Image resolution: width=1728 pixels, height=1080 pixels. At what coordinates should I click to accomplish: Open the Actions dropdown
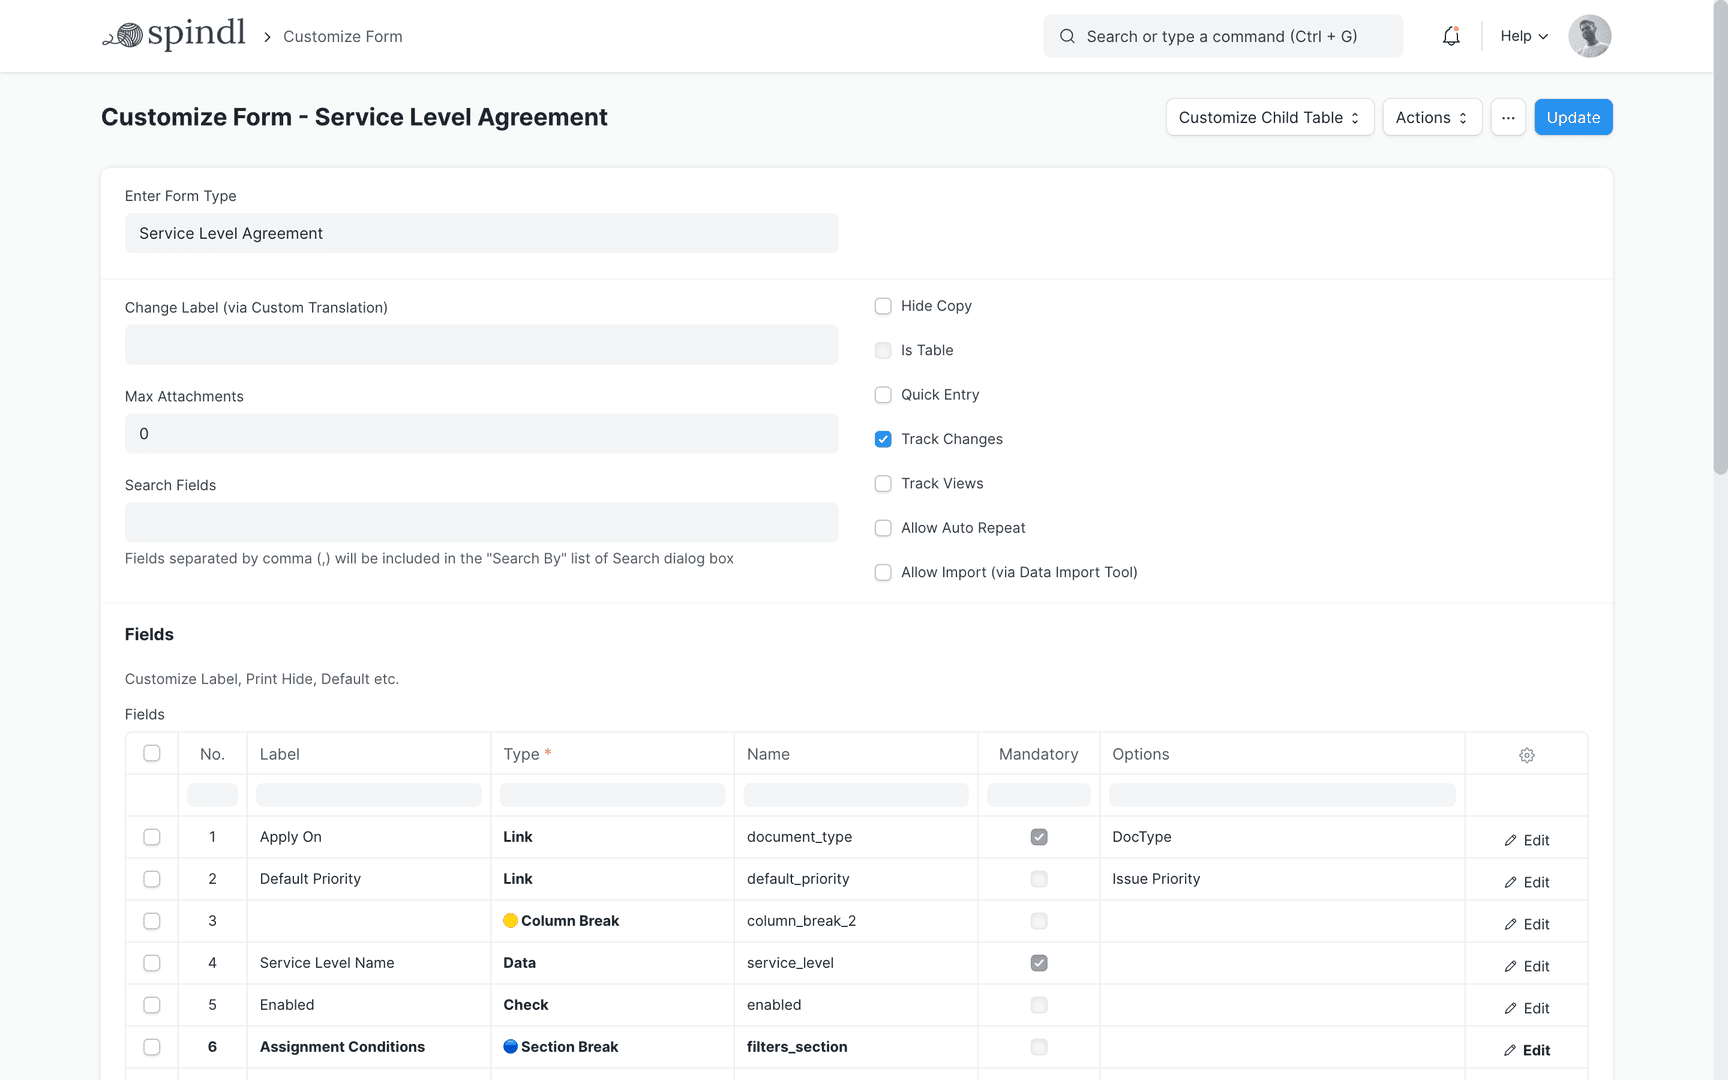click(1432, 117)
